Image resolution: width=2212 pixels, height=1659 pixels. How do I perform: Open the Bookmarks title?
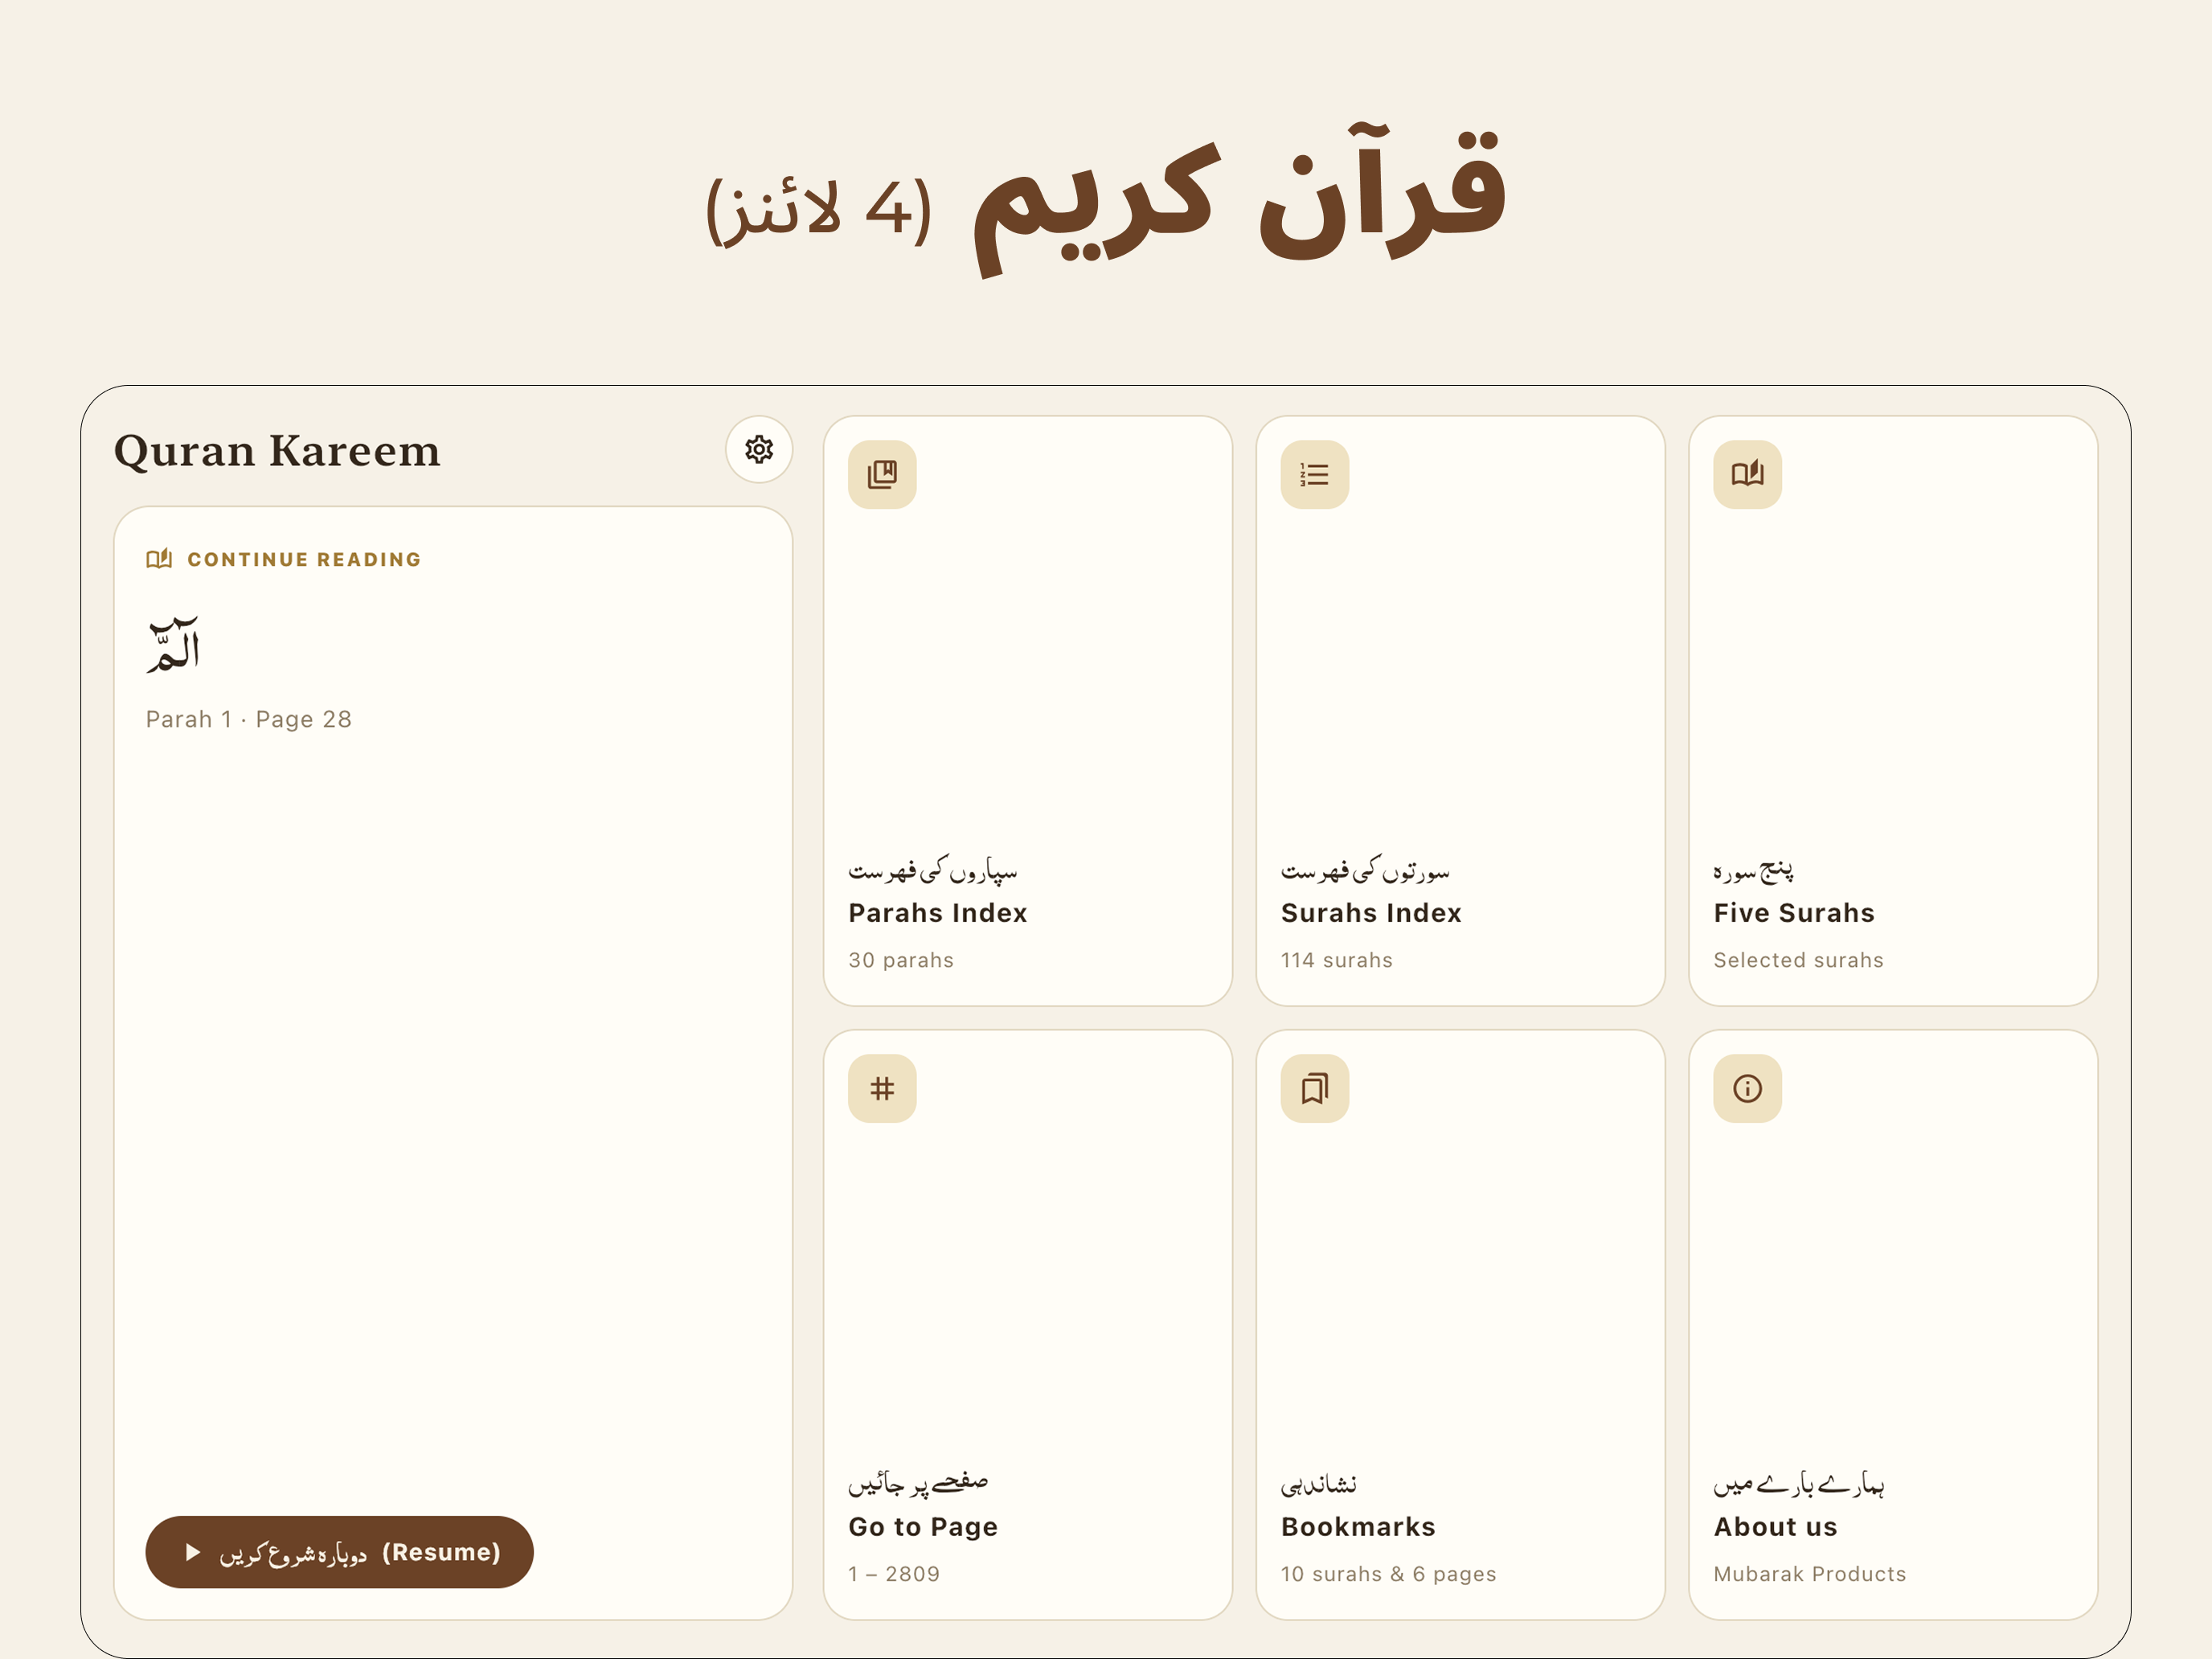1358,1527
